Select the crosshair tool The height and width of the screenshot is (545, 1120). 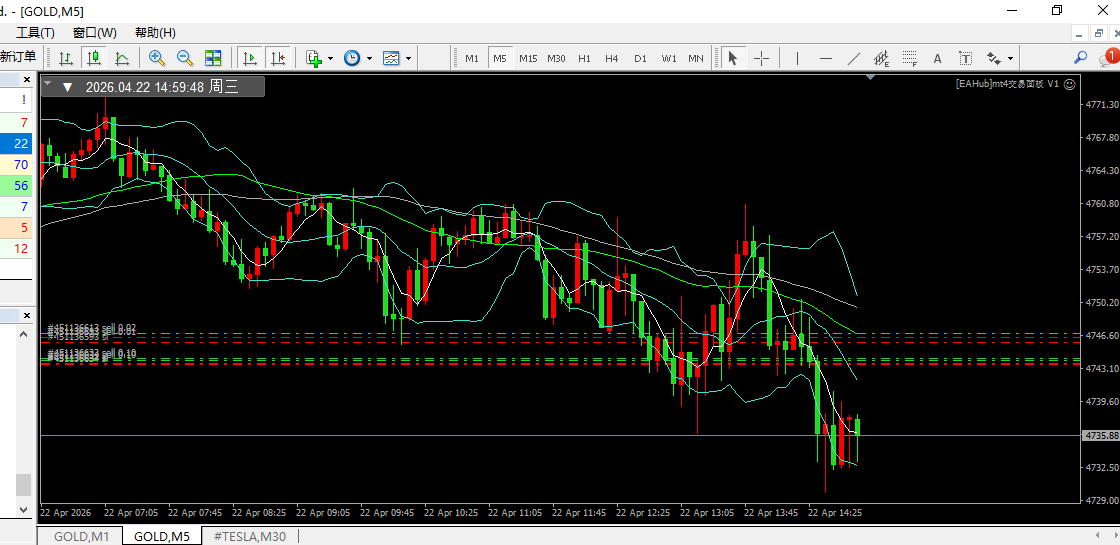click(x=761, y=59)
